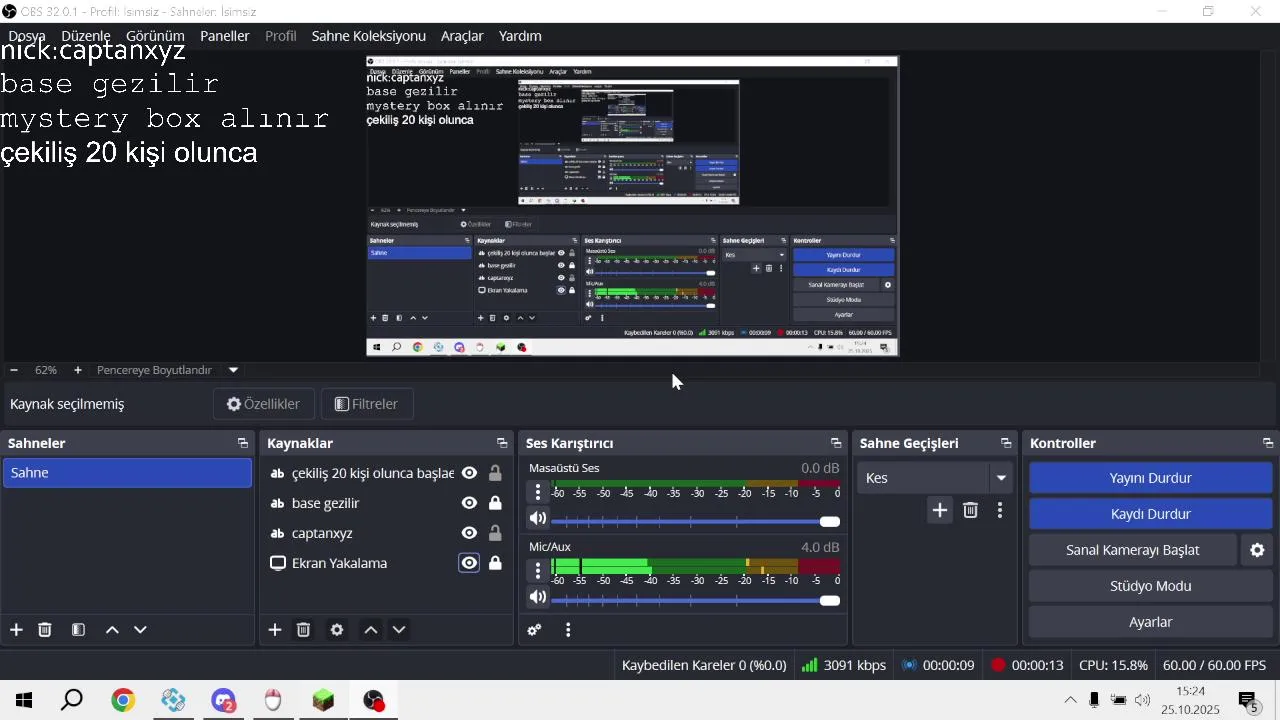Add a new source in Kaynaklar panel
The image size is (1280, 720).
(x=275, y=630)
